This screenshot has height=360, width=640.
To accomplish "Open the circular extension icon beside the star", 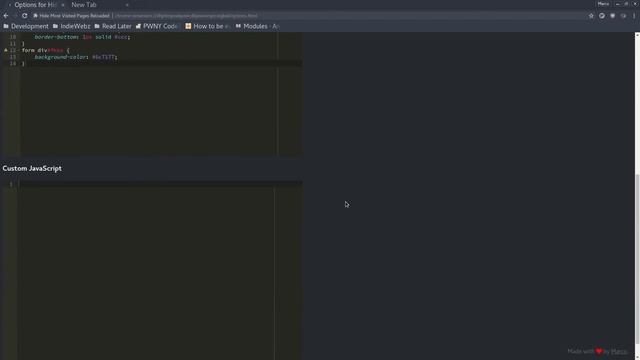I will [602, 16].
